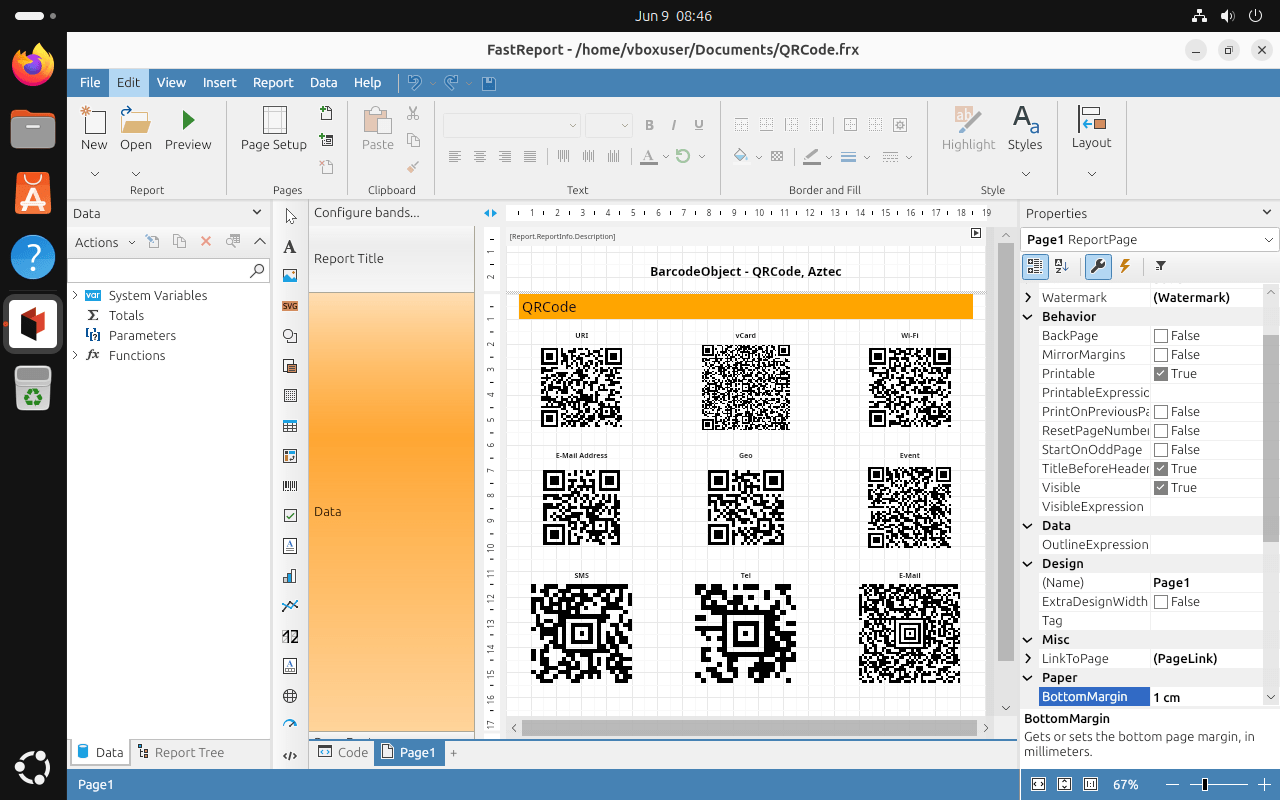
Task: Click the filter icon in Properties panel
Action: pyautogui.click(x=1160, y=266)
